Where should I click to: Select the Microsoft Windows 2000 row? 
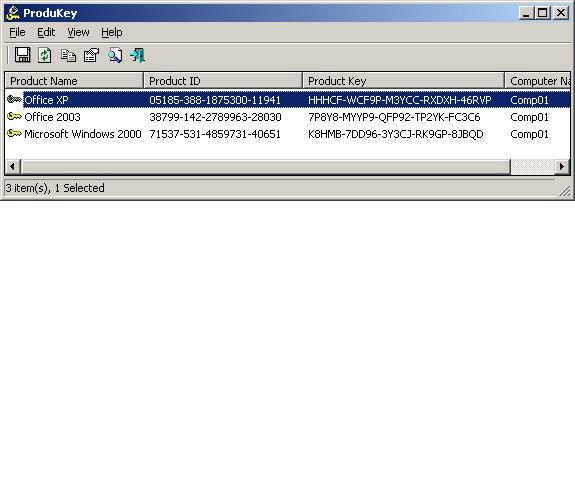(x=288, y=134)
